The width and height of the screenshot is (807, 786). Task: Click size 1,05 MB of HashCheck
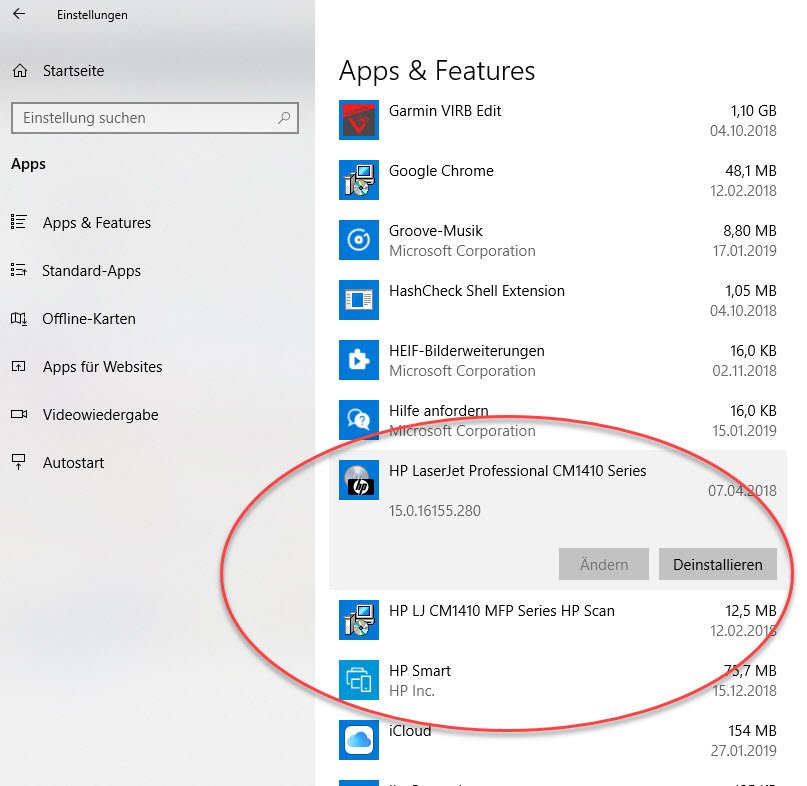(750, 291)
